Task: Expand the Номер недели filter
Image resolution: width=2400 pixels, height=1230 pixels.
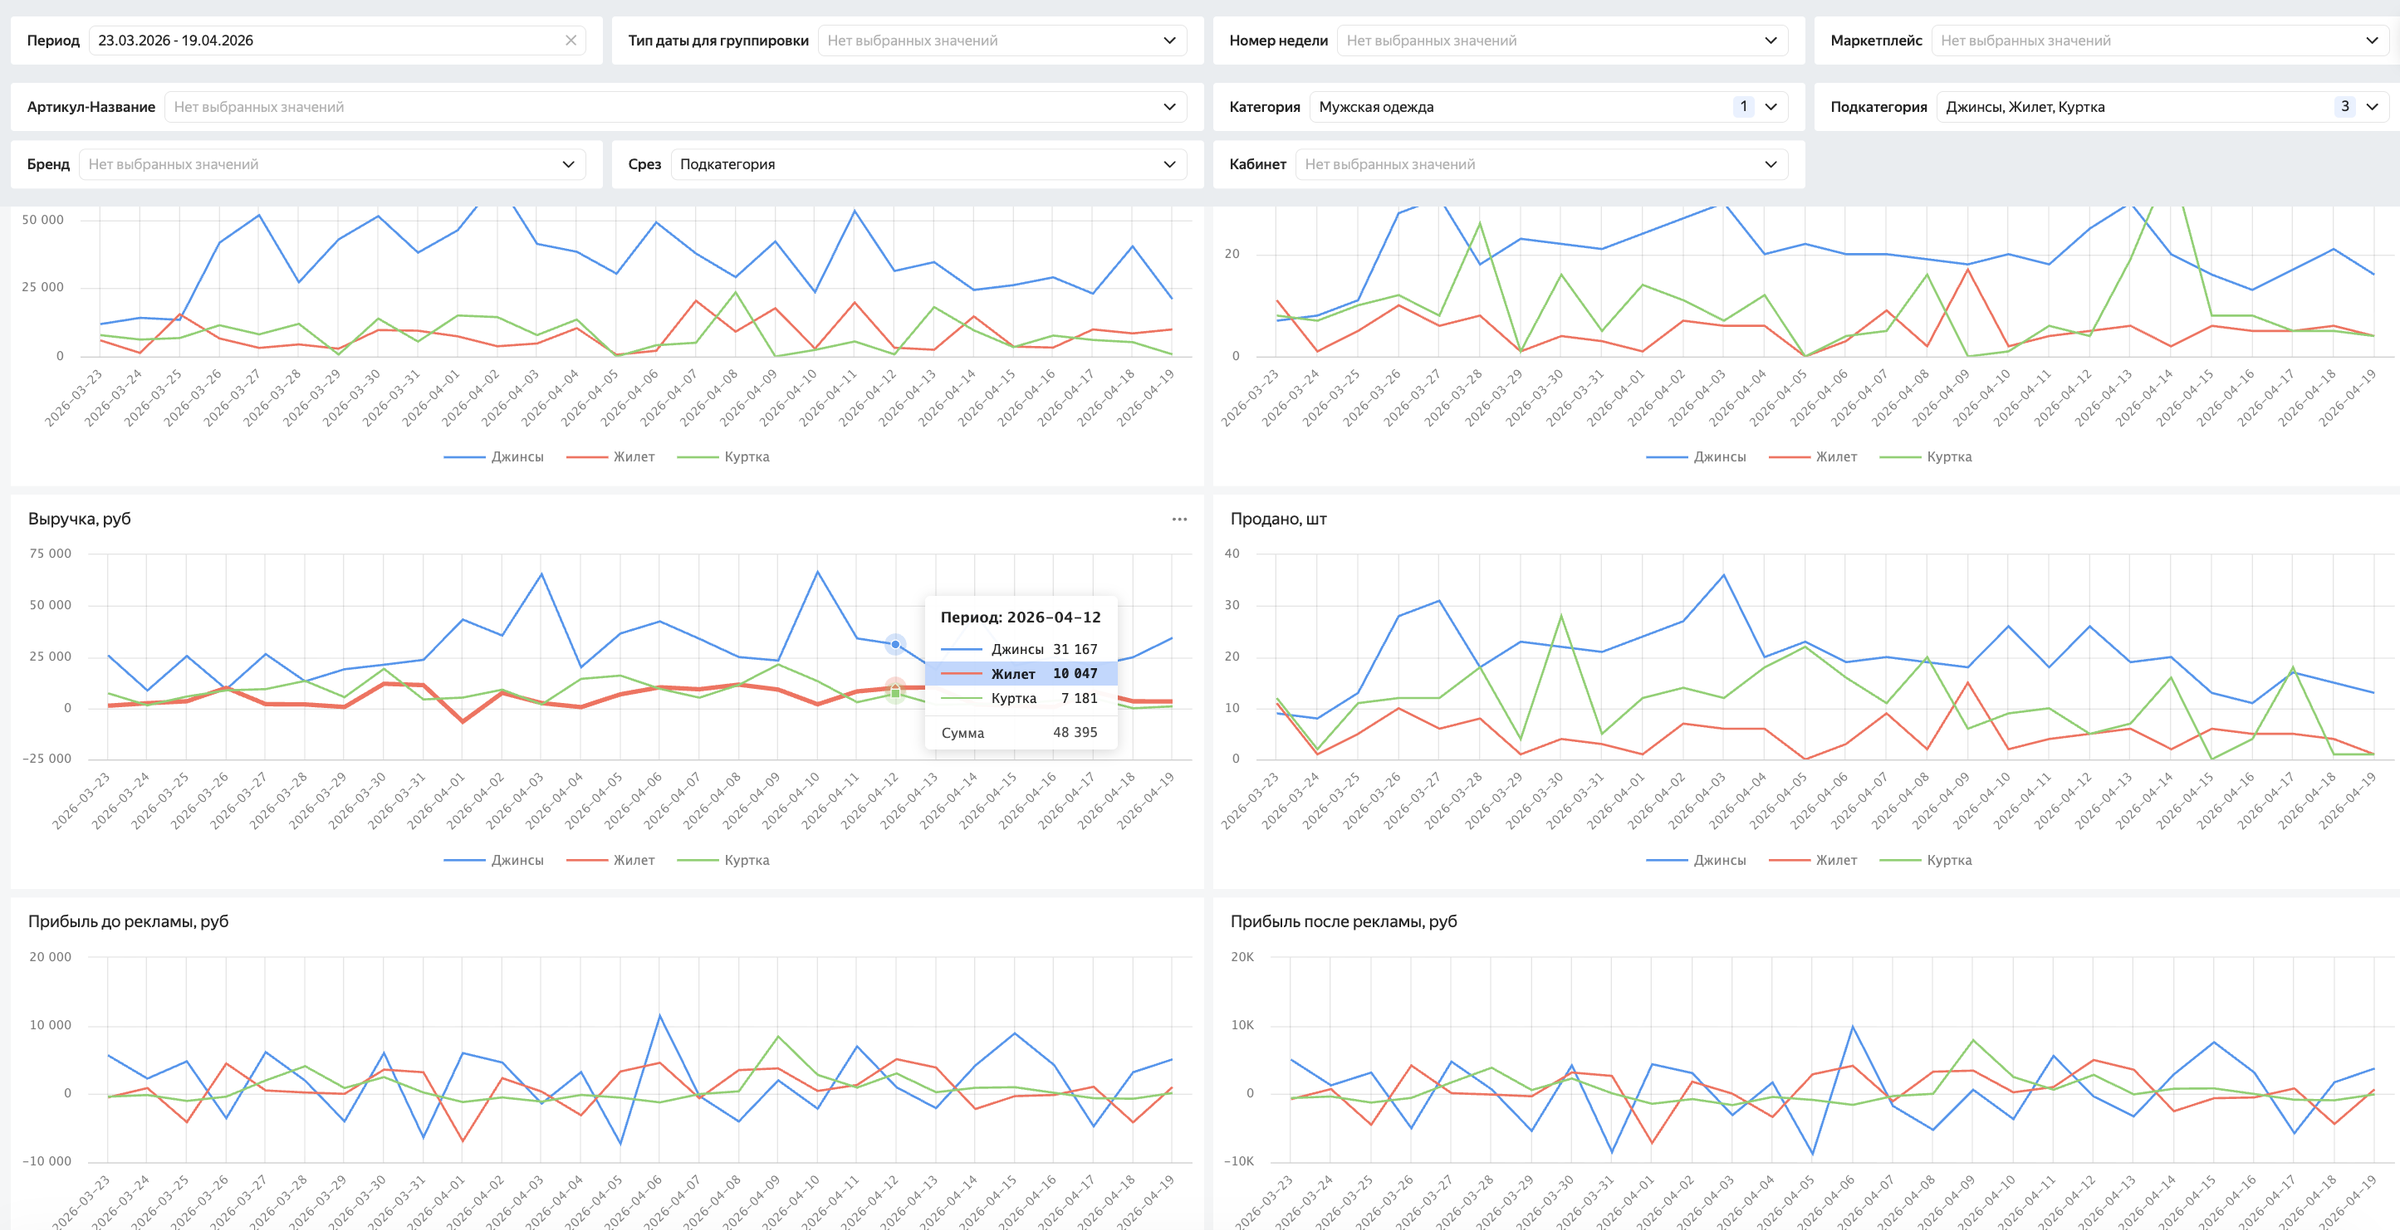Action: point(1562,41)
